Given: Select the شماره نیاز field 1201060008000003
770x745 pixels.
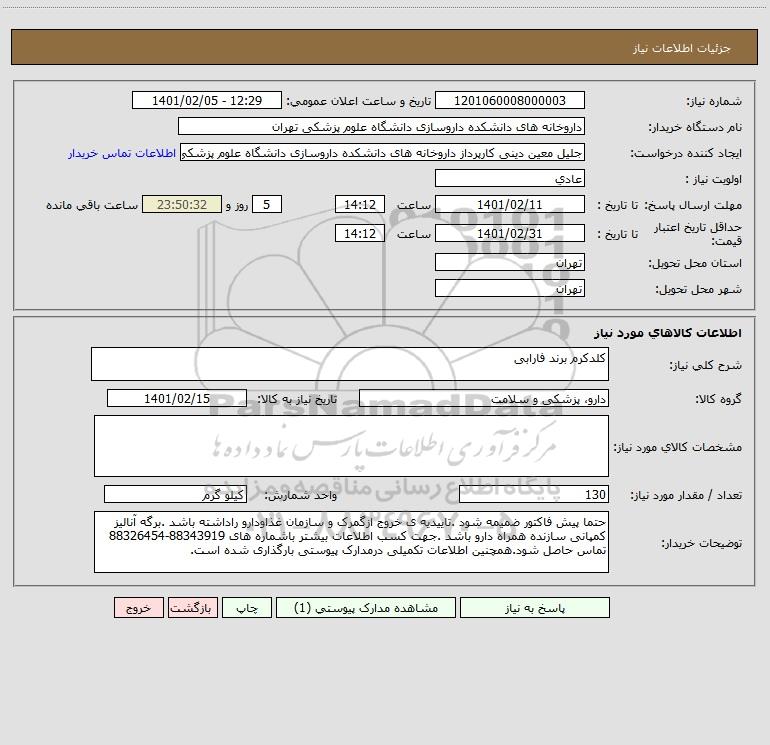Looking at the screenshot, I should pyautogui.click(x=510, y=101).
